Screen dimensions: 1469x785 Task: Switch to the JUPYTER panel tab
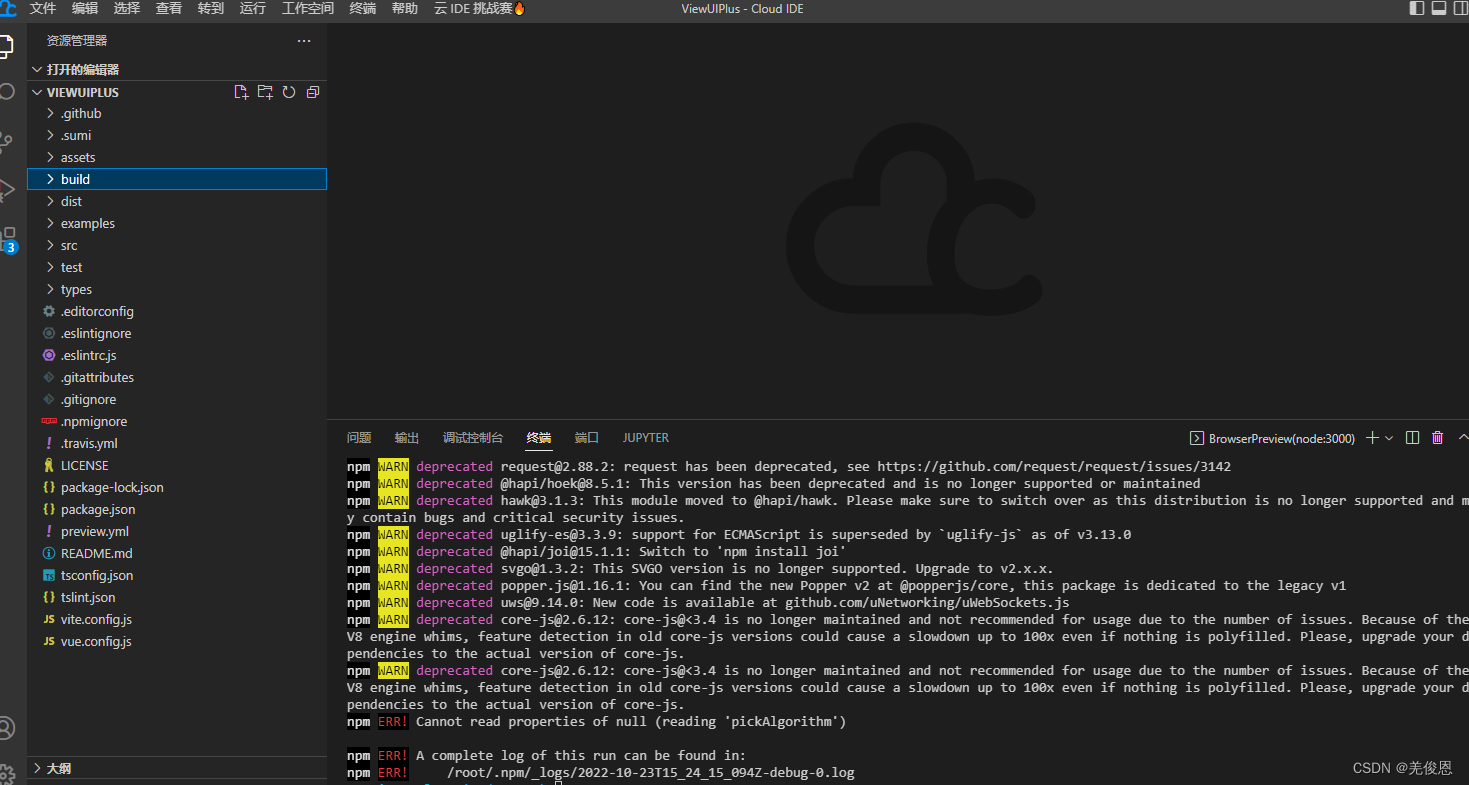pyautogui.click(x=646, y=438)
